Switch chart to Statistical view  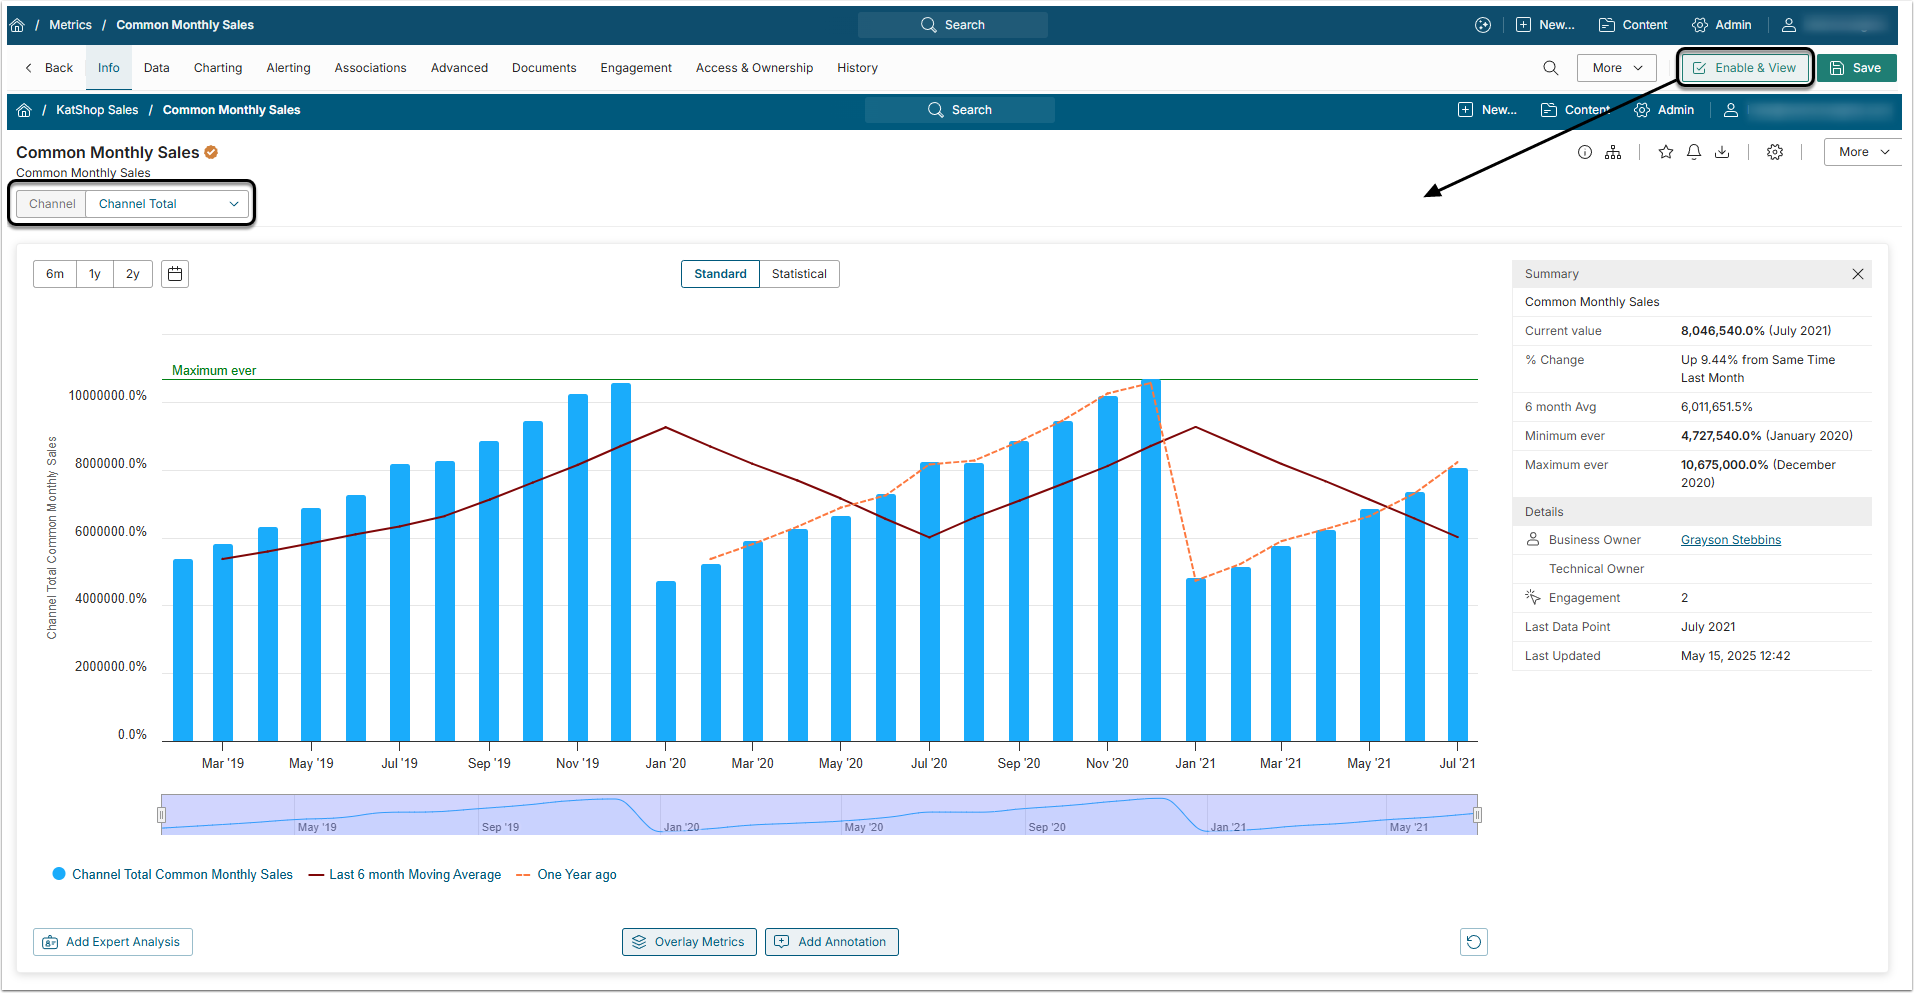(x=798, y=274)
